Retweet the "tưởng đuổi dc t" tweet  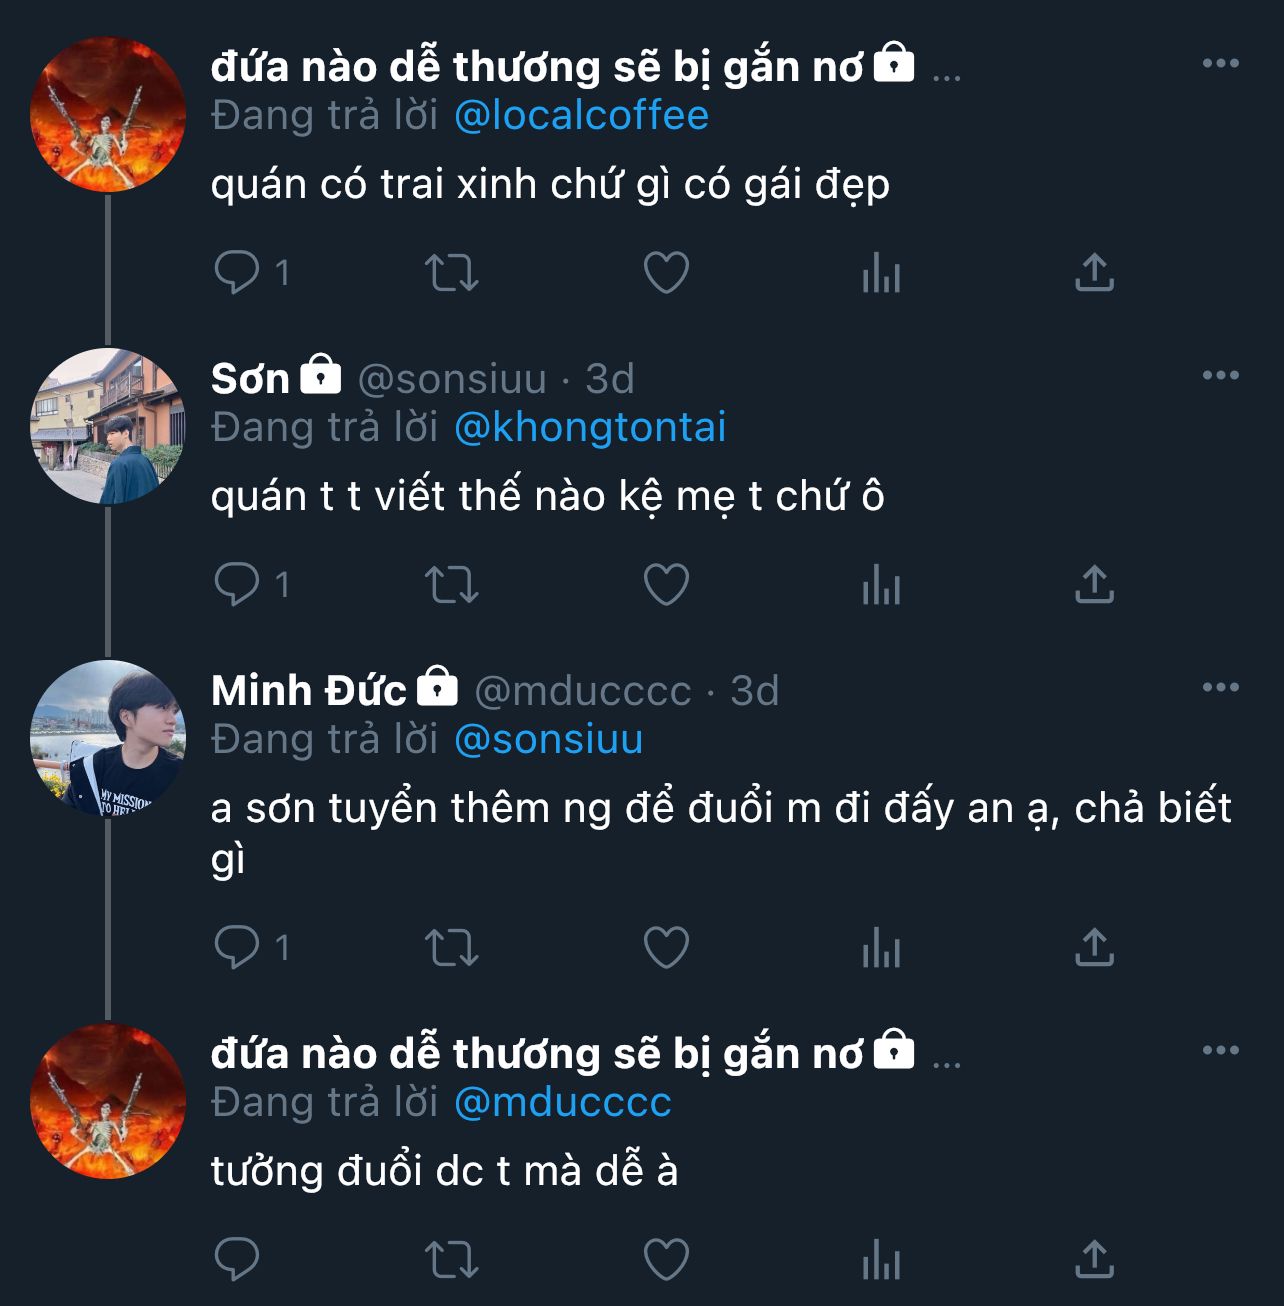tap(452, 1259)
